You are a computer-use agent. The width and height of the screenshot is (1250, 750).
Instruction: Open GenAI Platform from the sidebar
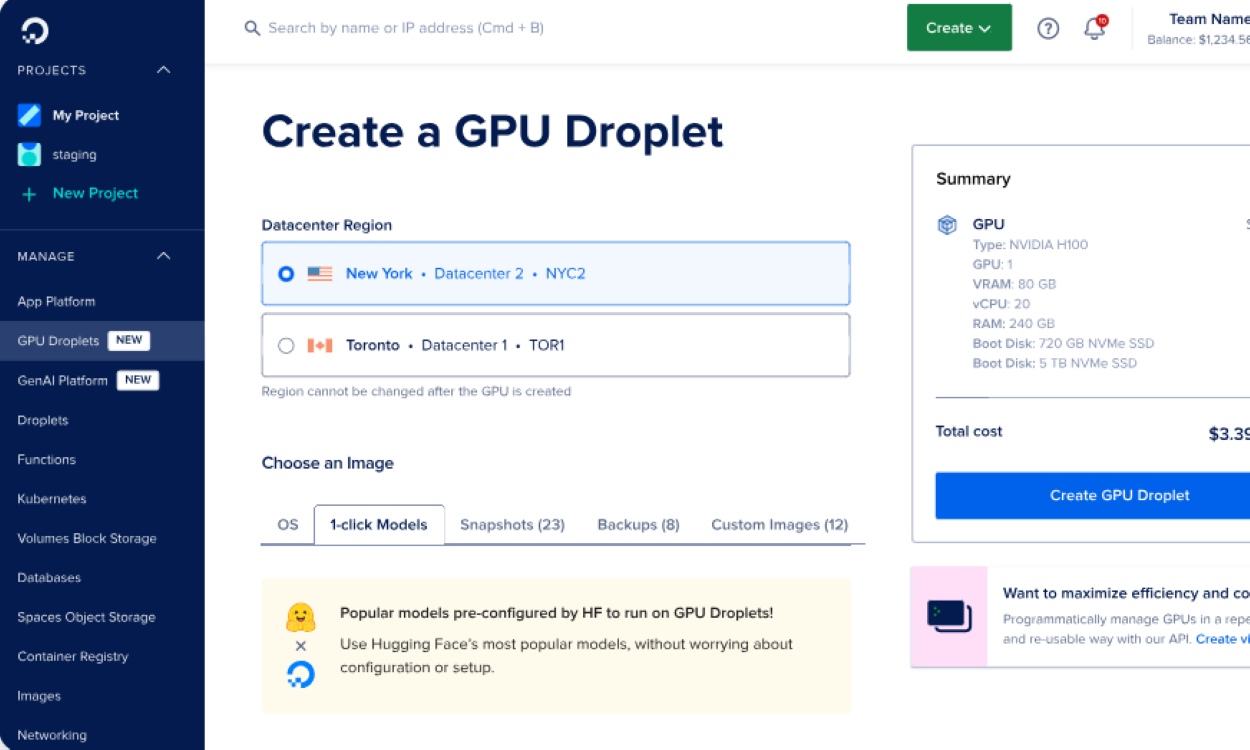pos(62,380)
